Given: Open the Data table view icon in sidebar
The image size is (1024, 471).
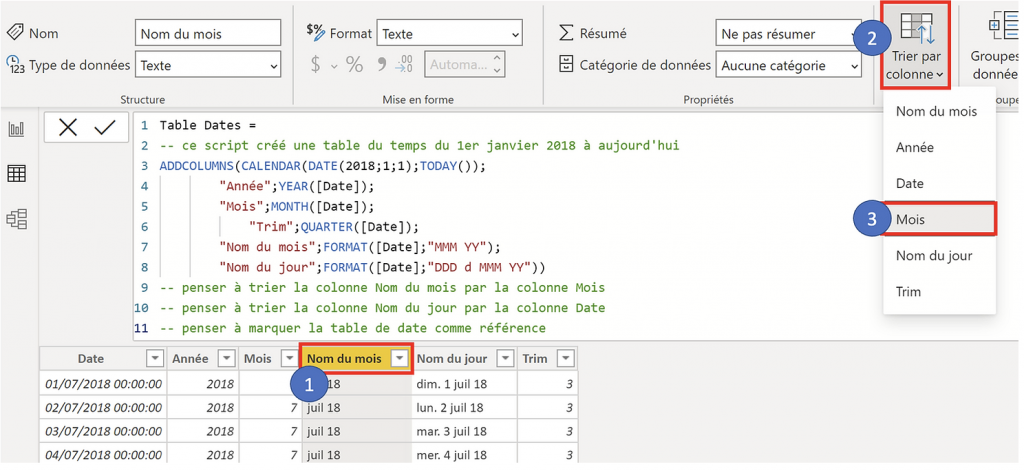Looking at the screenshot, I should tap(16, 174).
